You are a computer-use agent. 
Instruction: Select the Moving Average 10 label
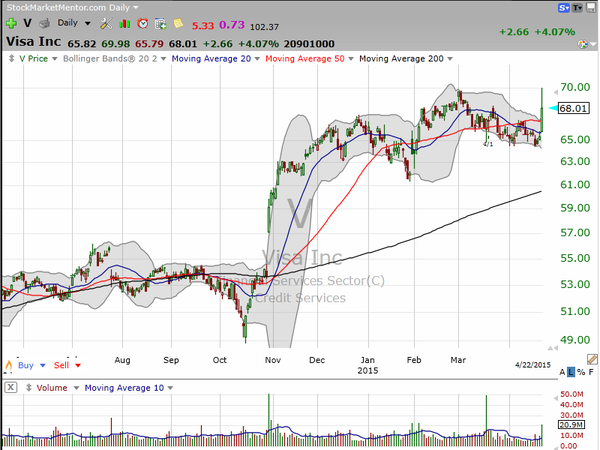point(124,388)
